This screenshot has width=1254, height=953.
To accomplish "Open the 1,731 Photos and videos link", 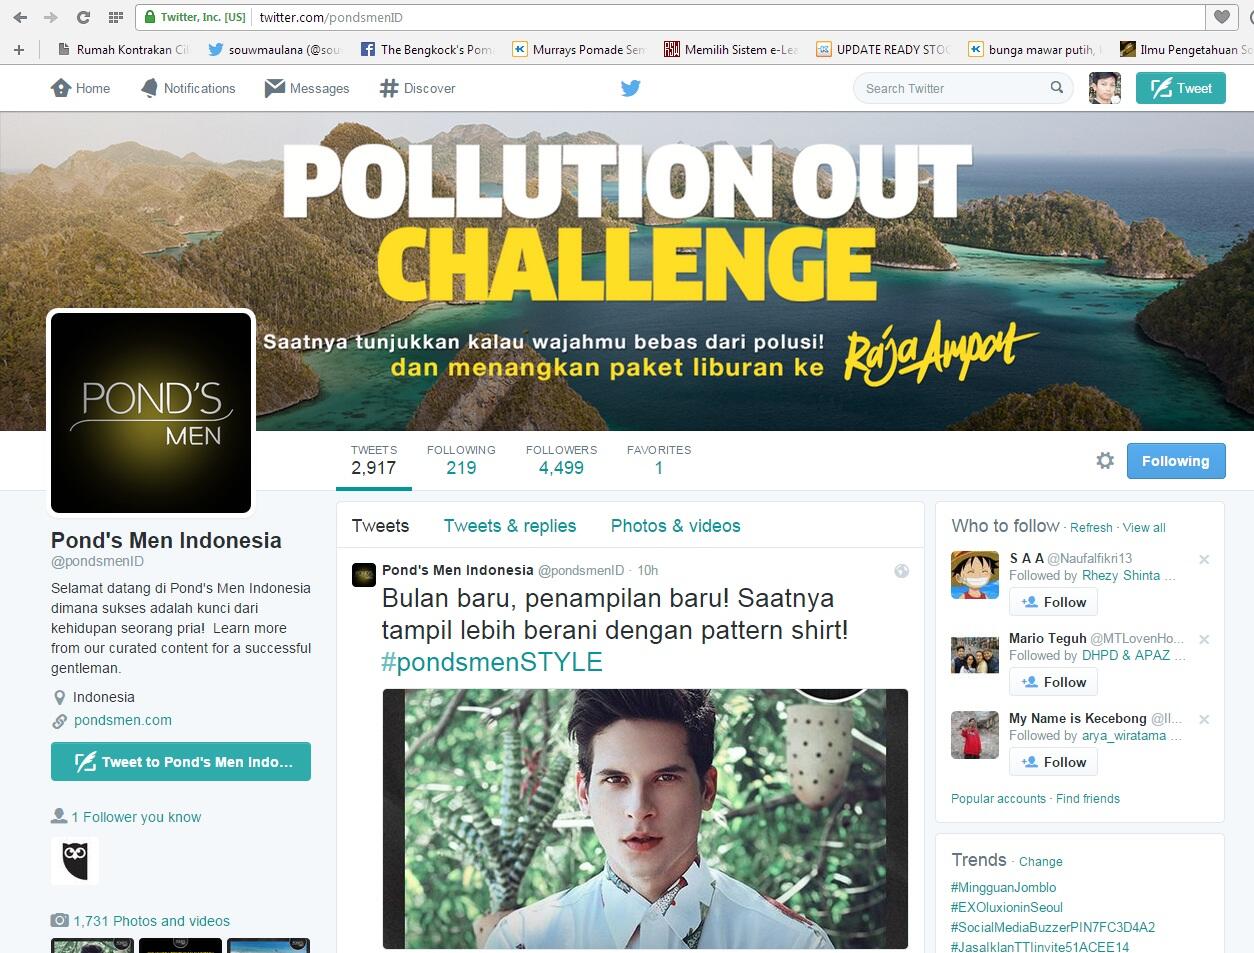I will tap(151, 921).
